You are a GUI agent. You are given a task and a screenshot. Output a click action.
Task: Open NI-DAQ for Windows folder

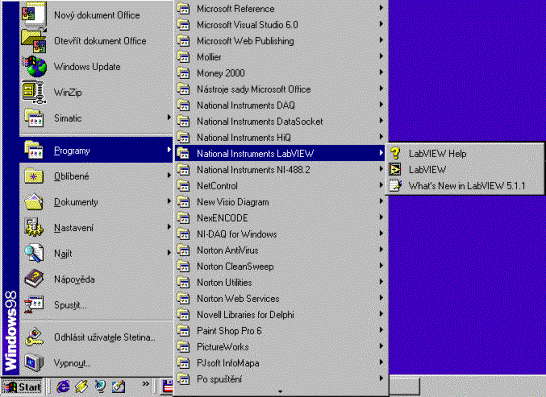tap(280, 234)
